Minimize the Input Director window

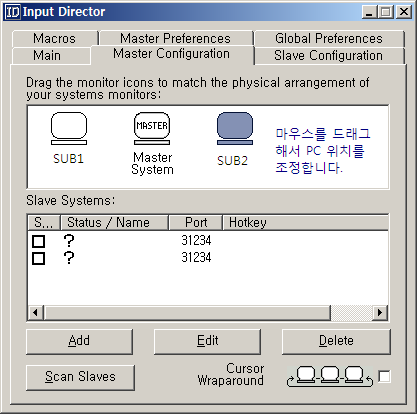coord(369,12)
